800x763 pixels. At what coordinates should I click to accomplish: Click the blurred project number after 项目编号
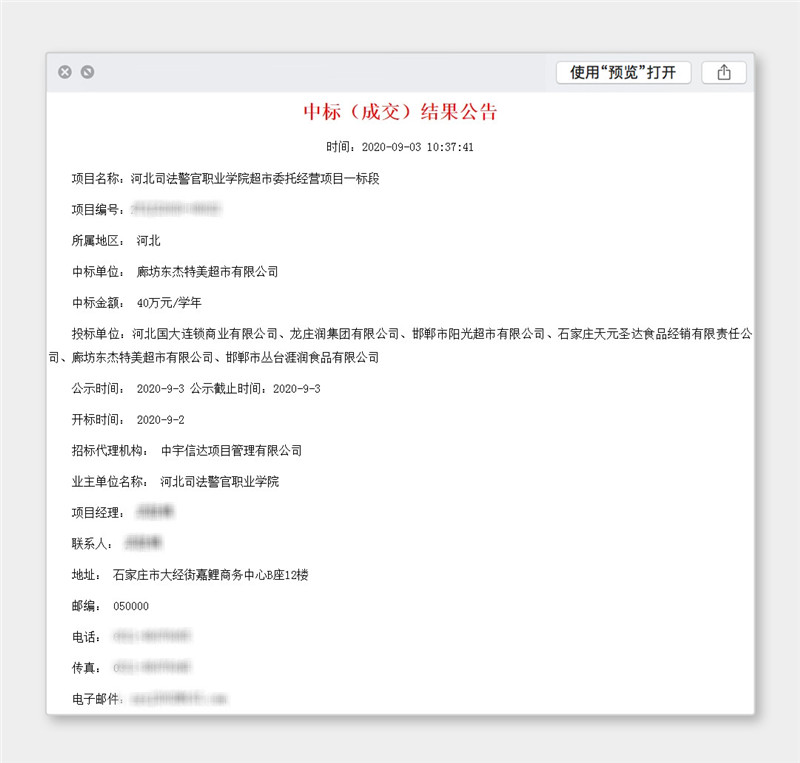coord(176,210)
